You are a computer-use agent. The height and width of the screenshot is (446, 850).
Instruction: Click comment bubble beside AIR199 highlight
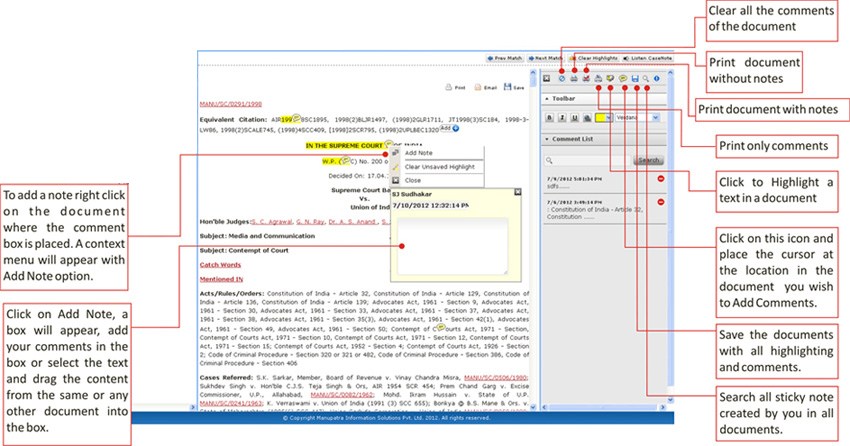(x=297, y=118)
